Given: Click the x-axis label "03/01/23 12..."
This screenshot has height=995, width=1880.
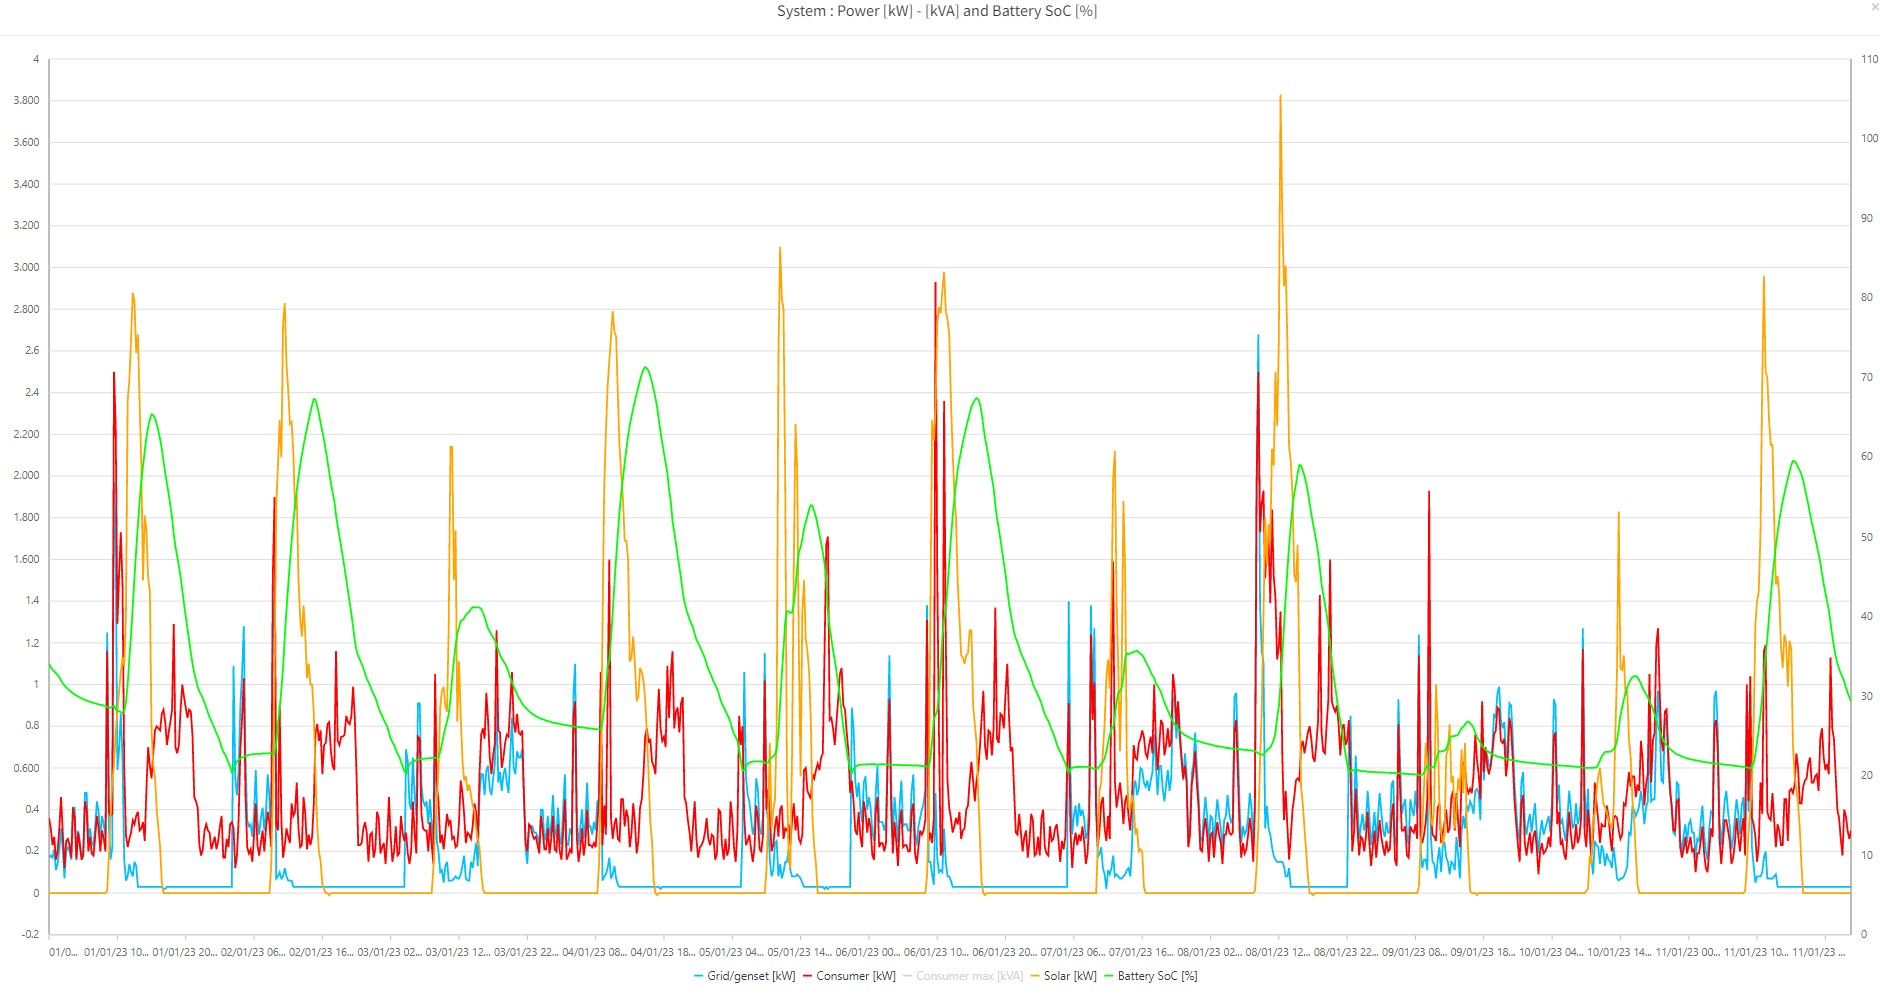Looking at the screenshot, I should tap(458, 952).
